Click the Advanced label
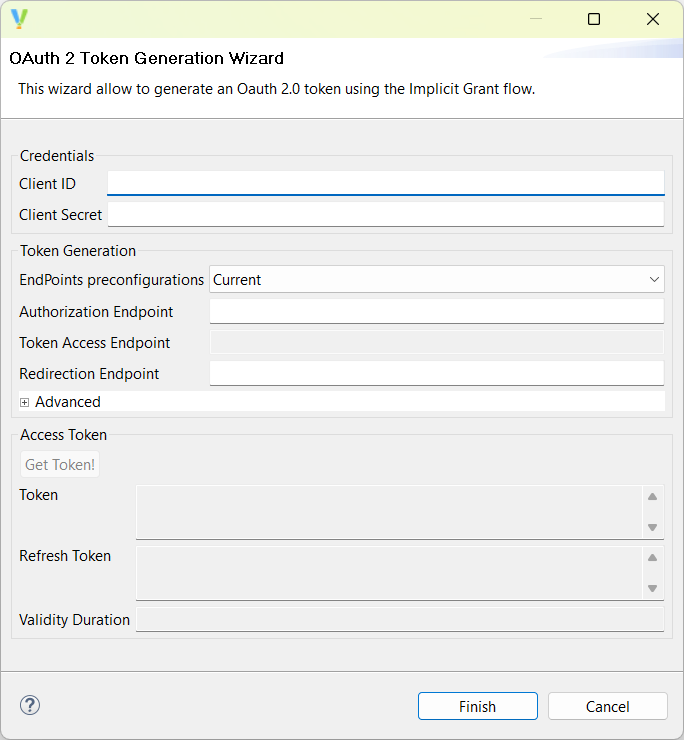This screenshot has height=740, width=684. click(x=68, y=402)
